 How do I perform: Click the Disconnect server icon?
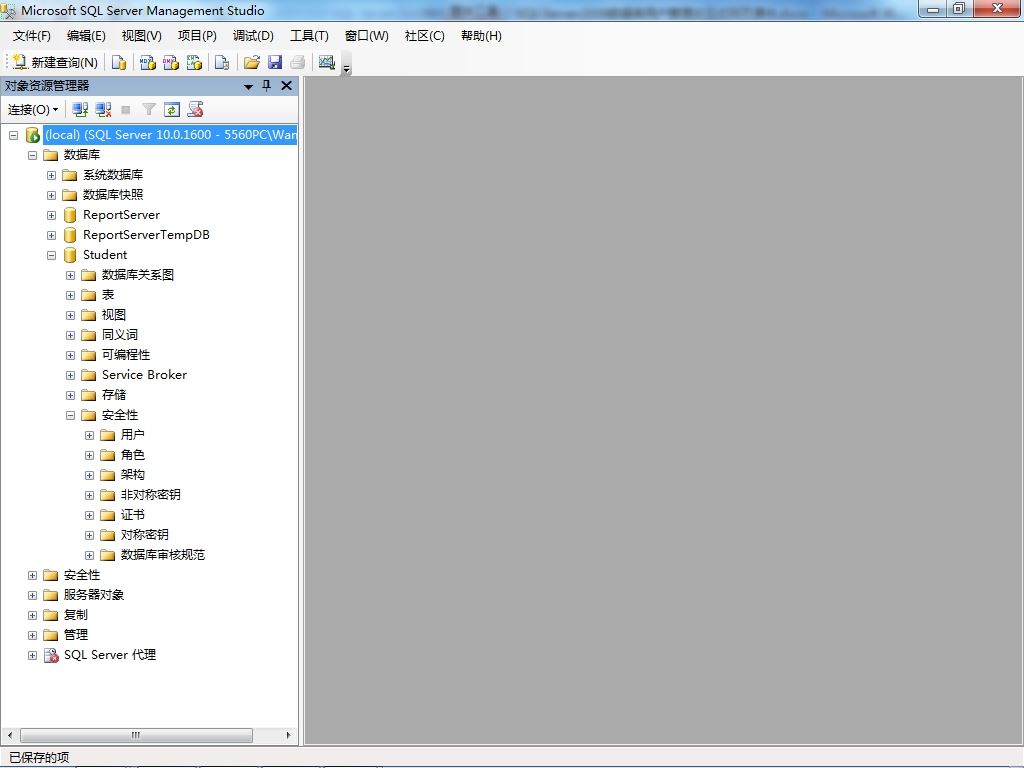(103, 110)
